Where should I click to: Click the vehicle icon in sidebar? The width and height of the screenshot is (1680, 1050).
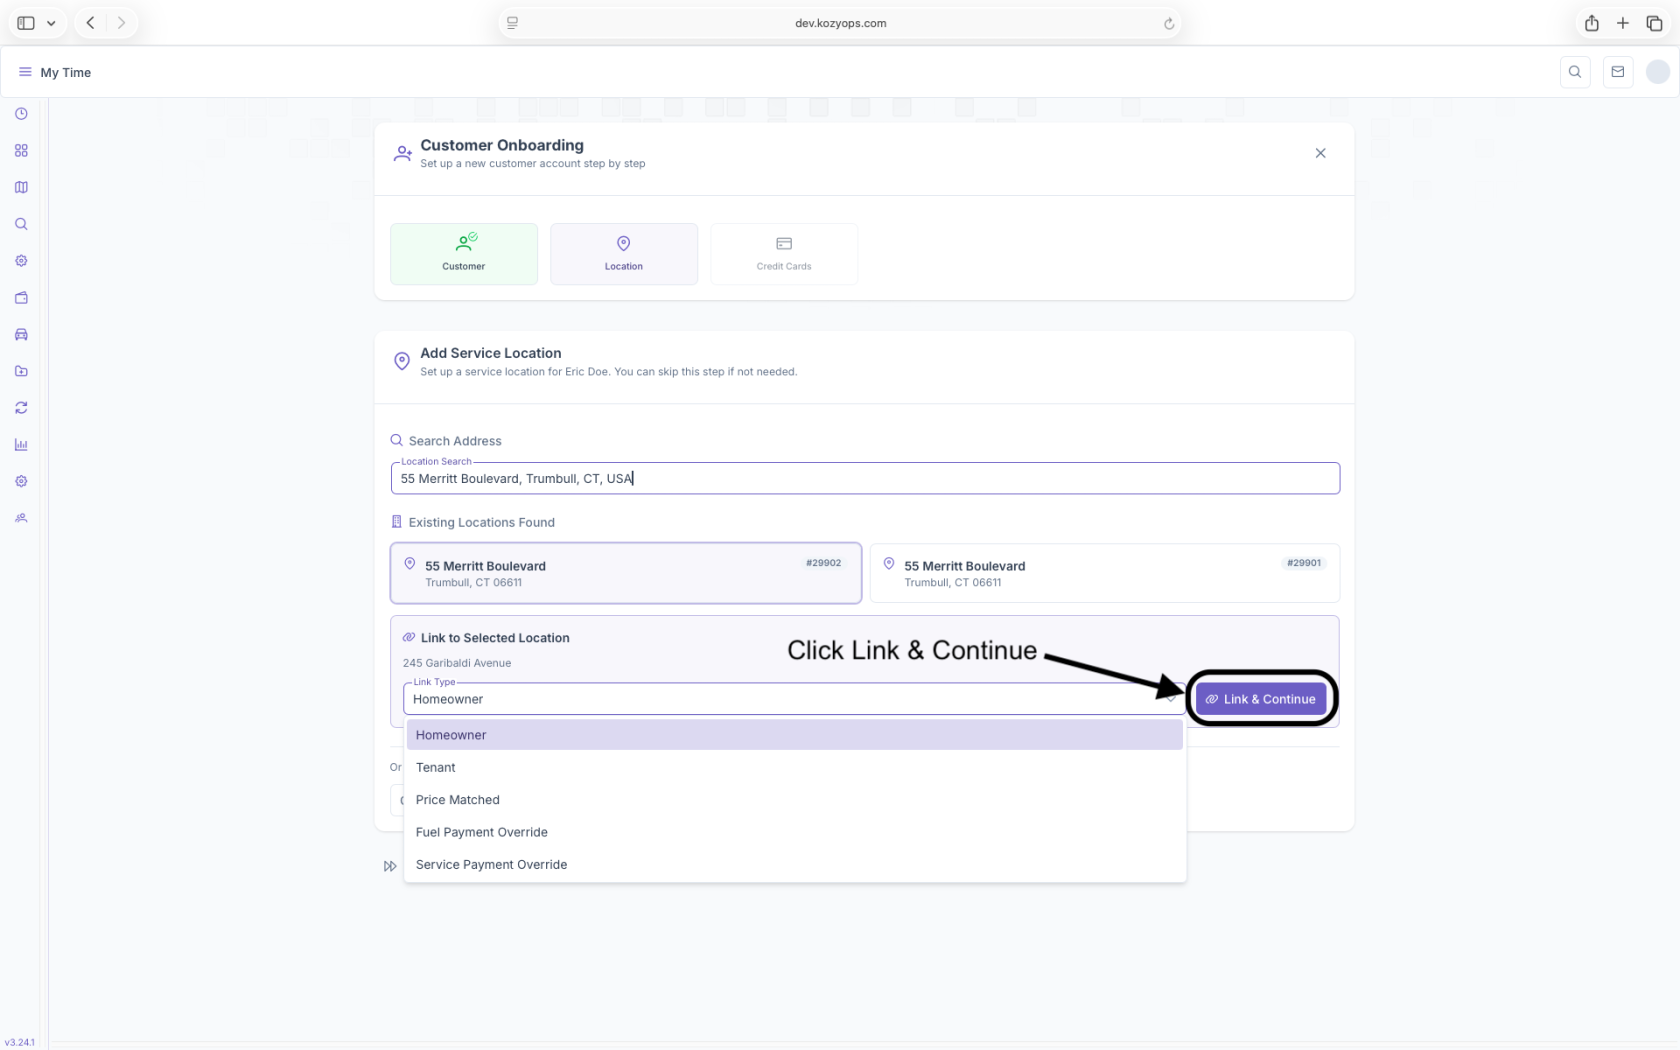tap(21, 335)
